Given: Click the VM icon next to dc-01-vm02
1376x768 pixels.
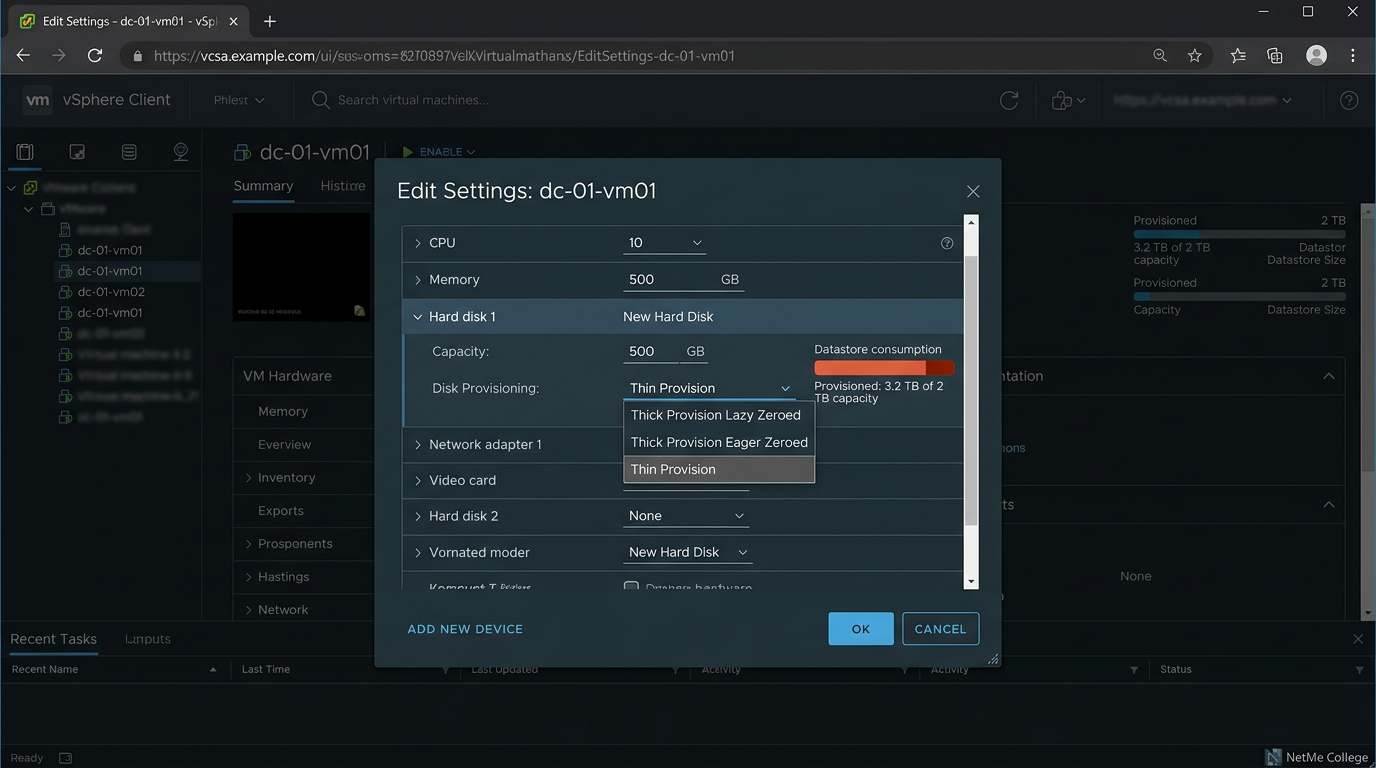Looking at the screenshot, I should (x=65, y=292).
